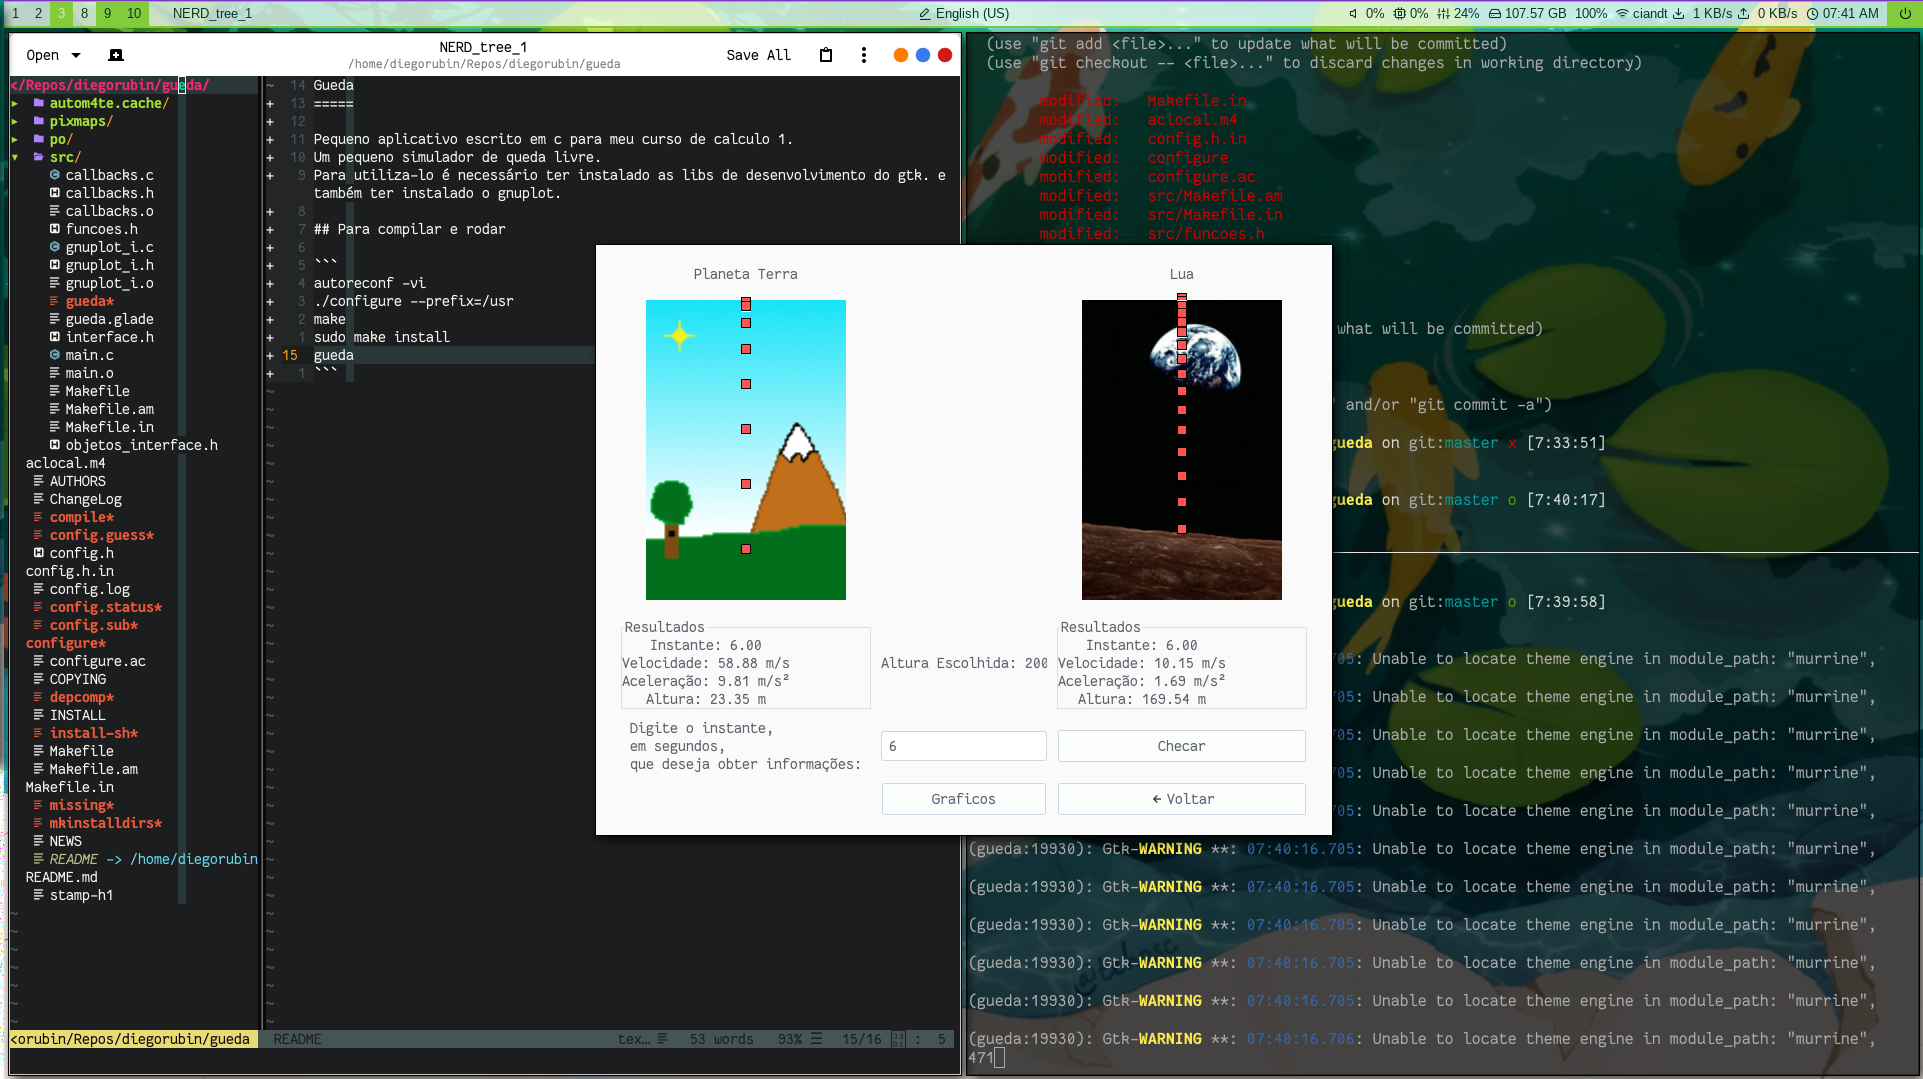Click the objetos_interface.h file icon
Image resolution: width=1923 pixels, height=1079 pixels.
click(55, 445)
